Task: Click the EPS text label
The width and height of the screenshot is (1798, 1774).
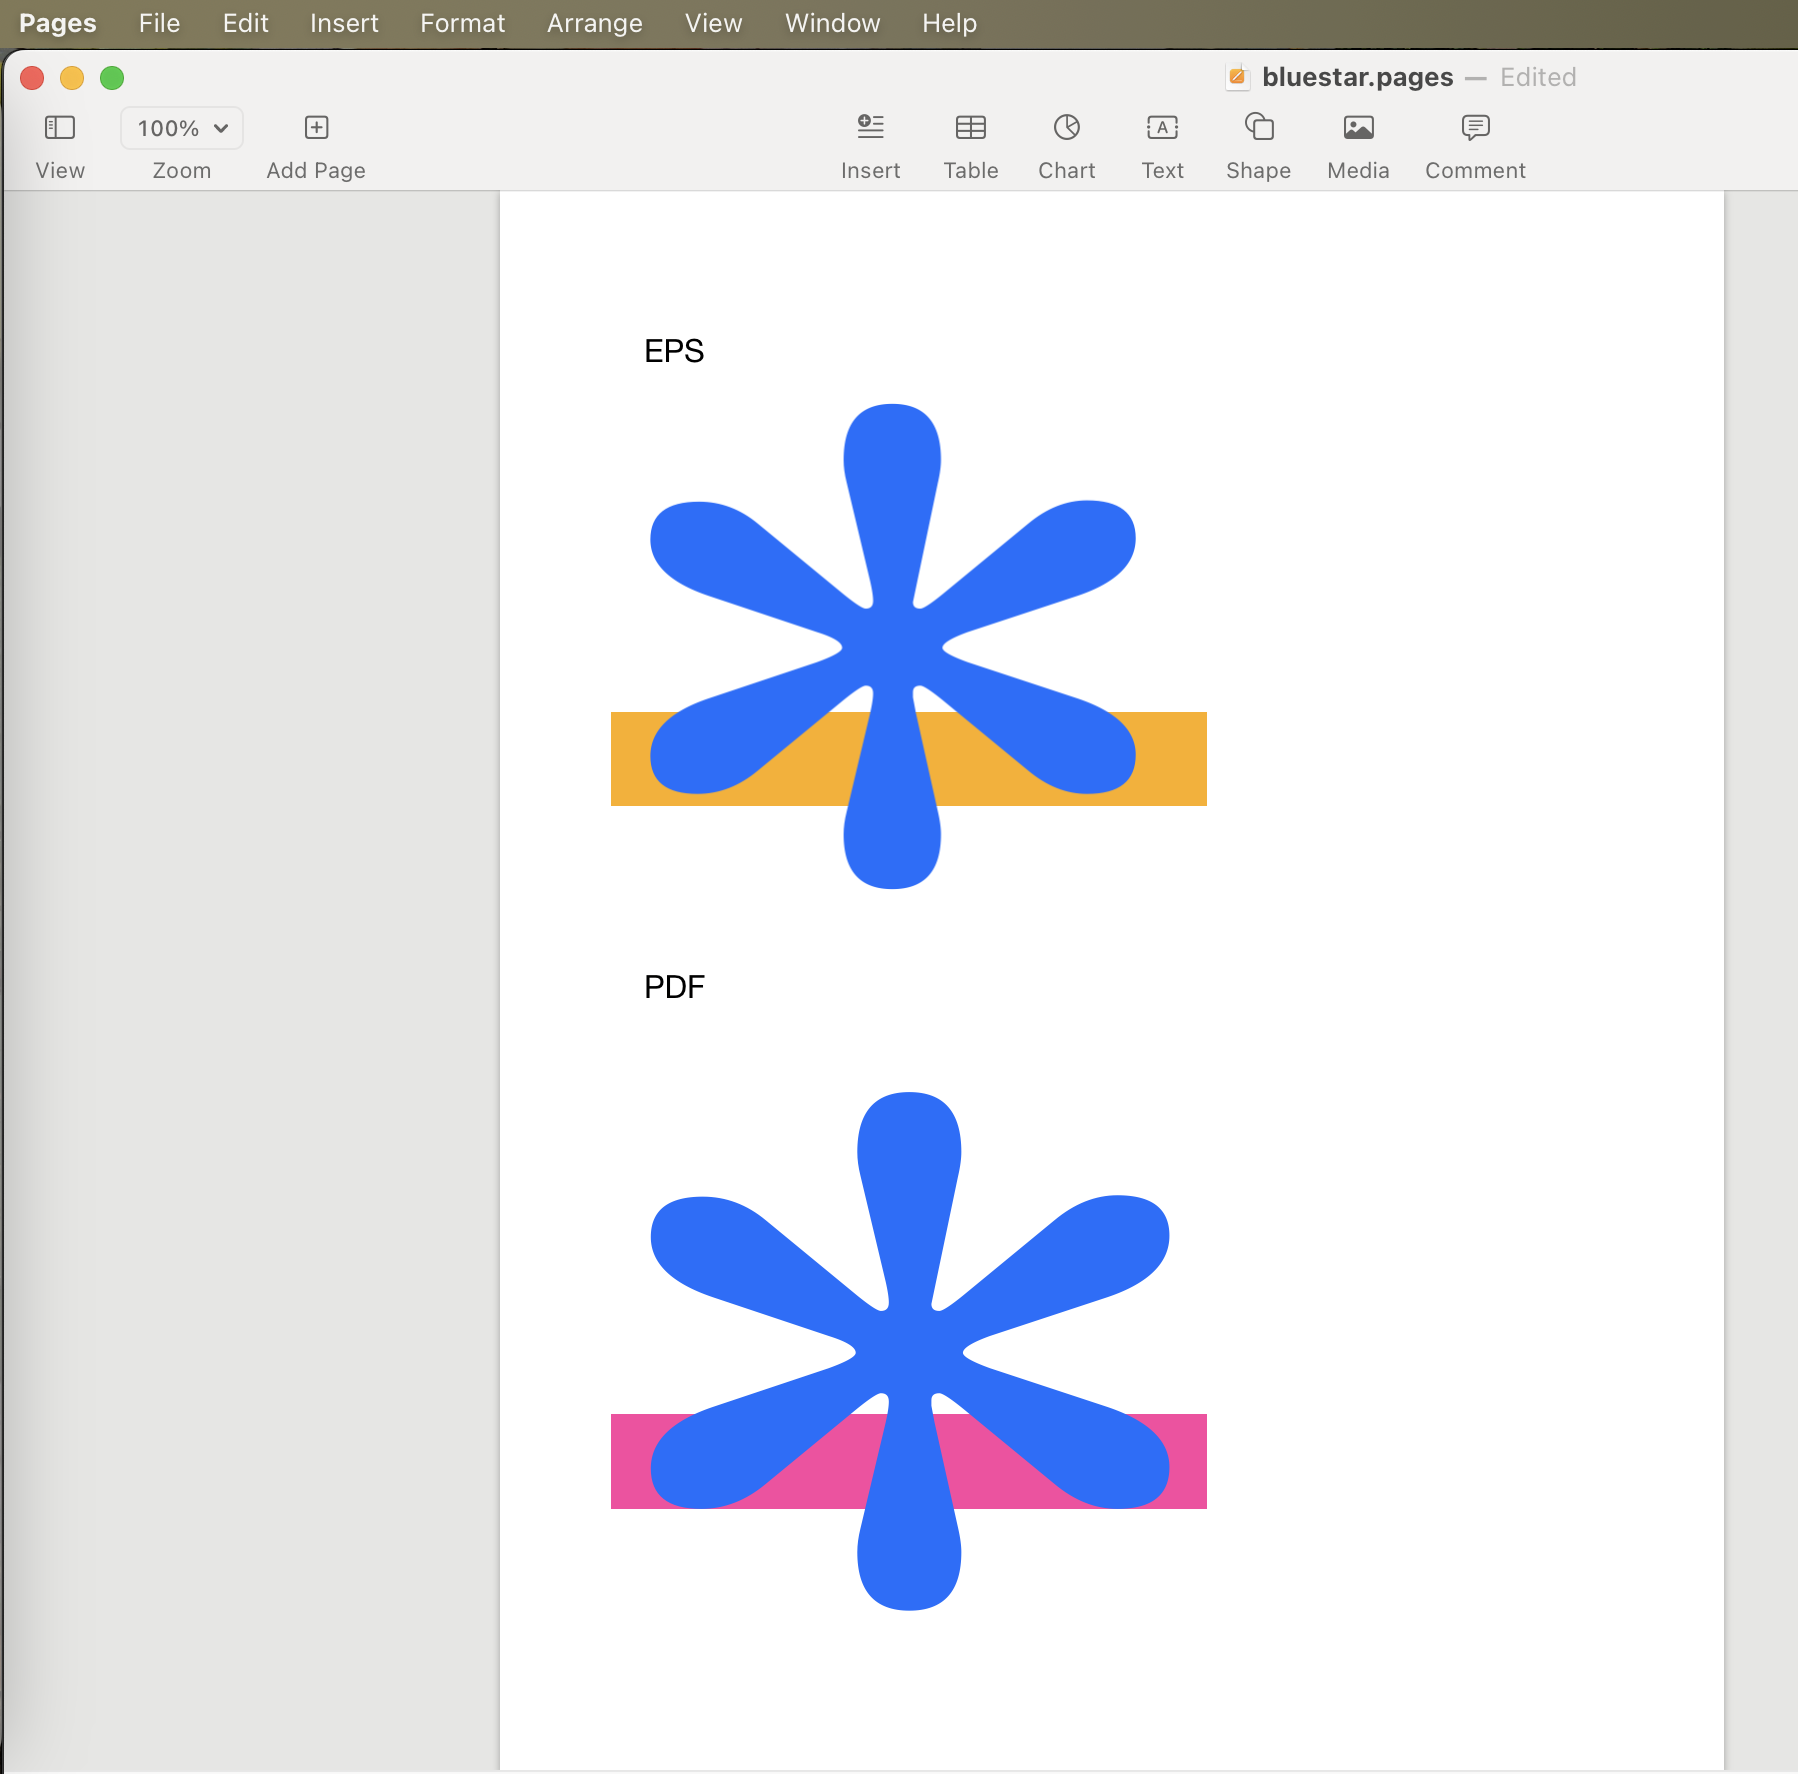Action: point(674,351)
